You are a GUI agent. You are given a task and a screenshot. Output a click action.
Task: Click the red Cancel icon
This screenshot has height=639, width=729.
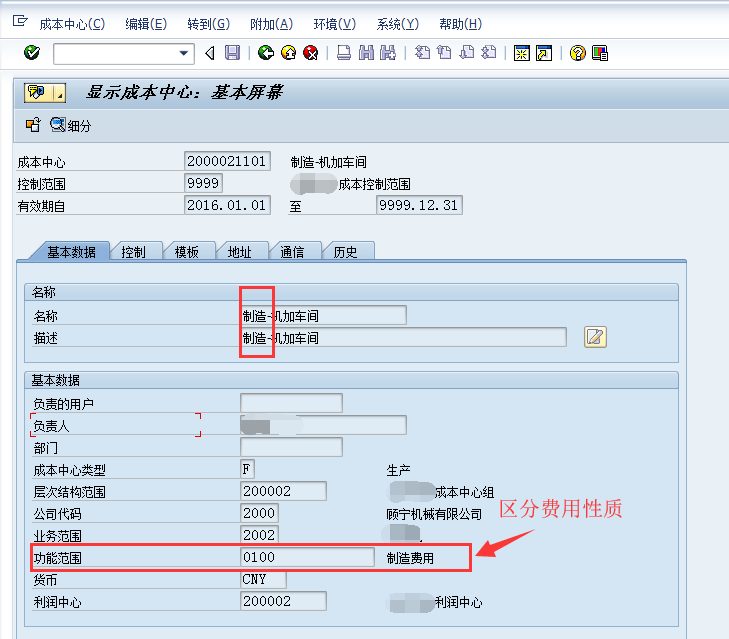[311, 53]
